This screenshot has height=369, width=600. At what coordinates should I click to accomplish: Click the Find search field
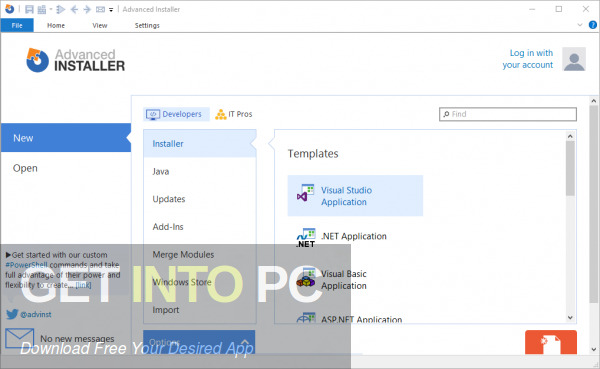click(508, 114)
